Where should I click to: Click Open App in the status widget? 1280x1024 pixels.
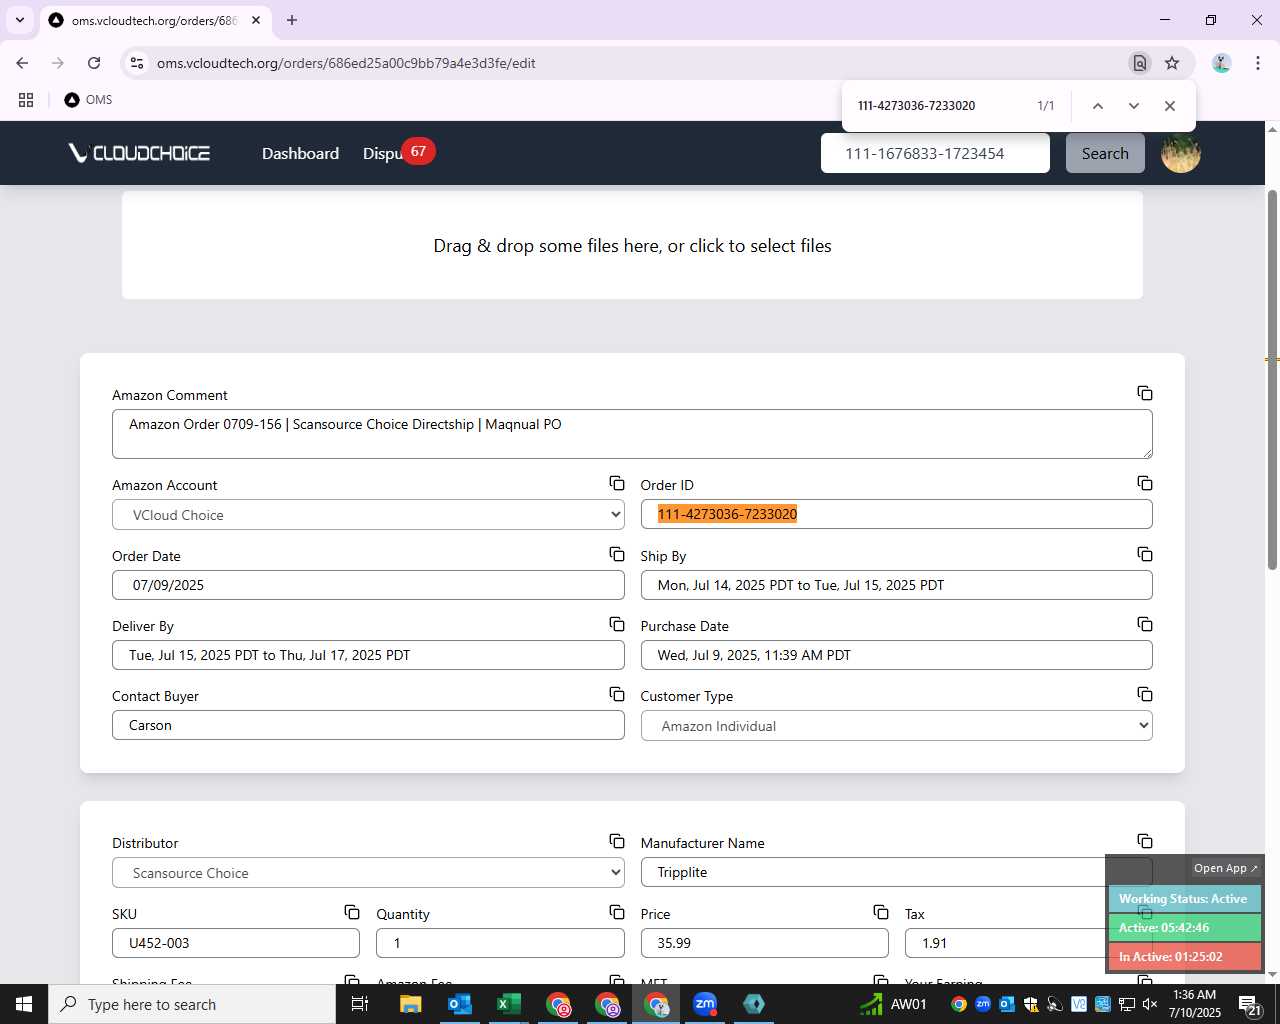[x=1225, y=868]
